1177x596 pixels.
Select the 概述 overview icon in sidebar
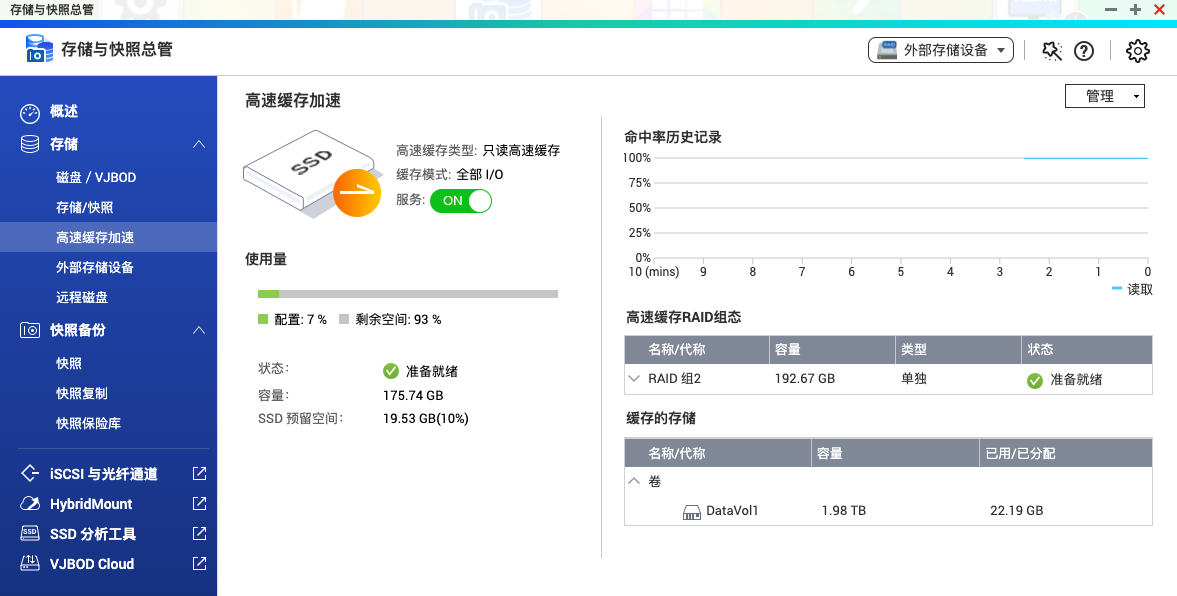31,112
